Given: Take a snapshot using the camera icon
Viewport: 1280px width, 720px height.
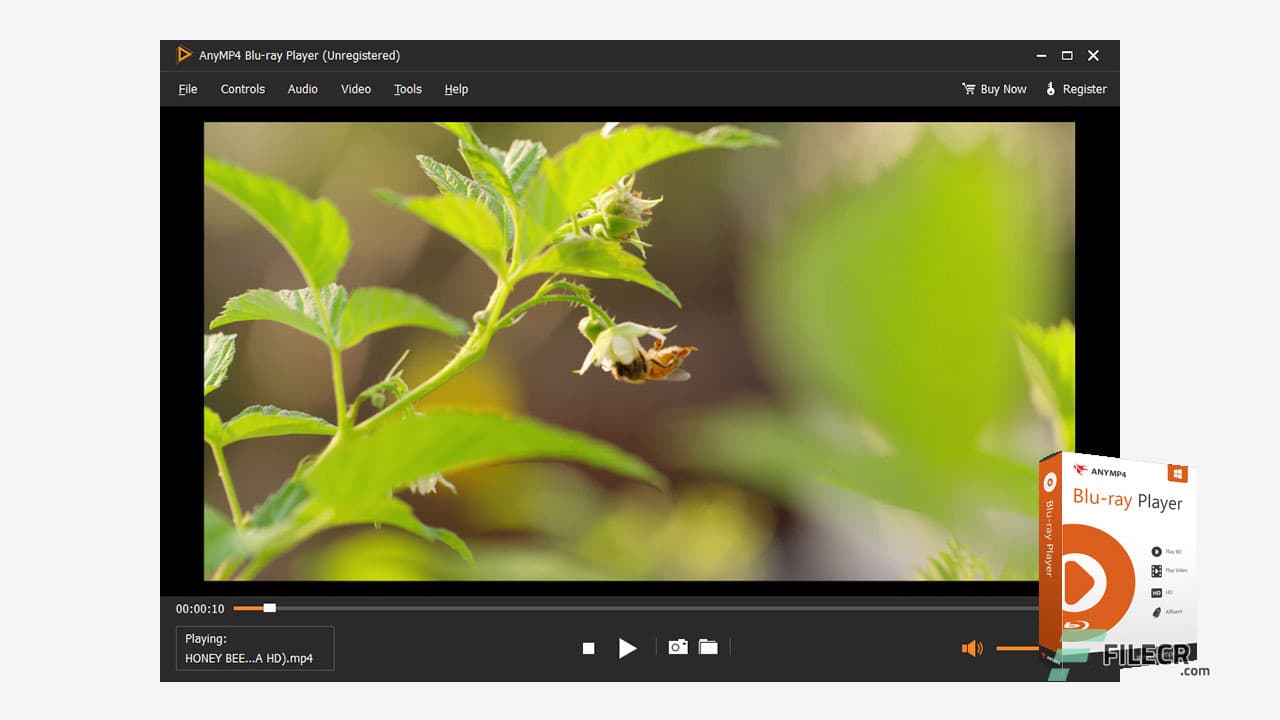Looking at the screenshot, I should click(678, 647).
